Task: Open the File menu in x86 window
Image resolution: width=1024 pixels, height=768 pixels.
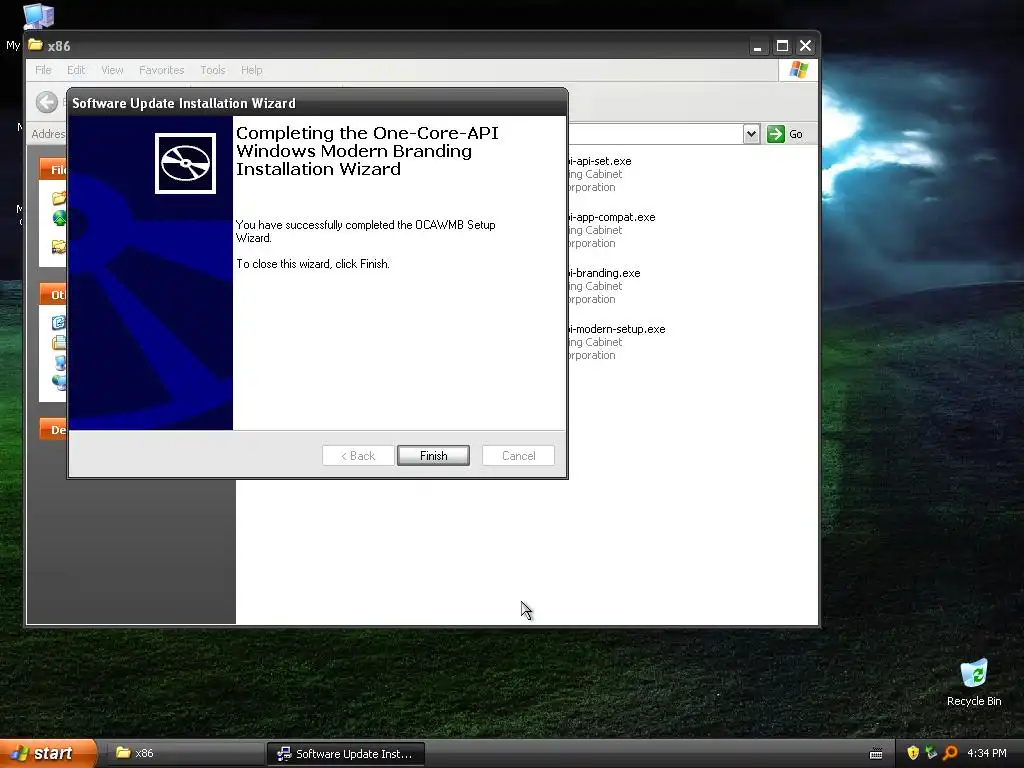Action: [x=43, y=70]
